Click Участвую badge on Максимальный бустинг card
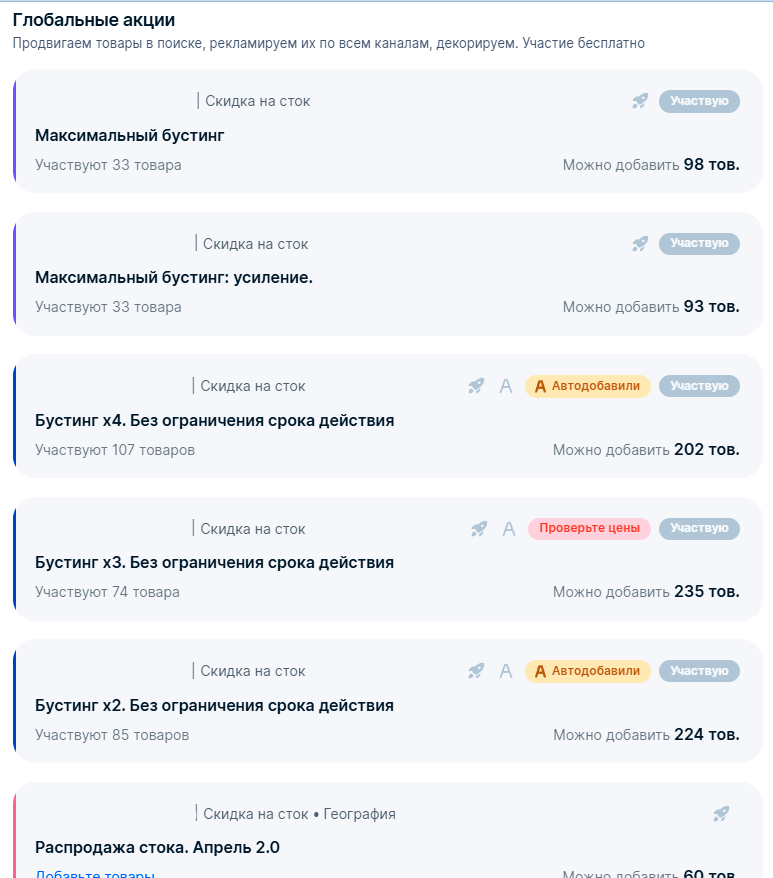Image resolution: width=773 pixels, height=878 pixels. [x=699, y=101]
